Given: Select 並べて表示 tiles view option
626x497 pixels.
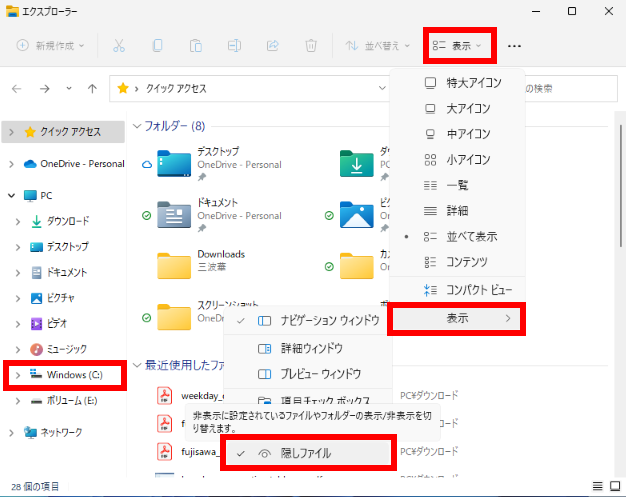Looking at the screenshot, I should (458, 236).
